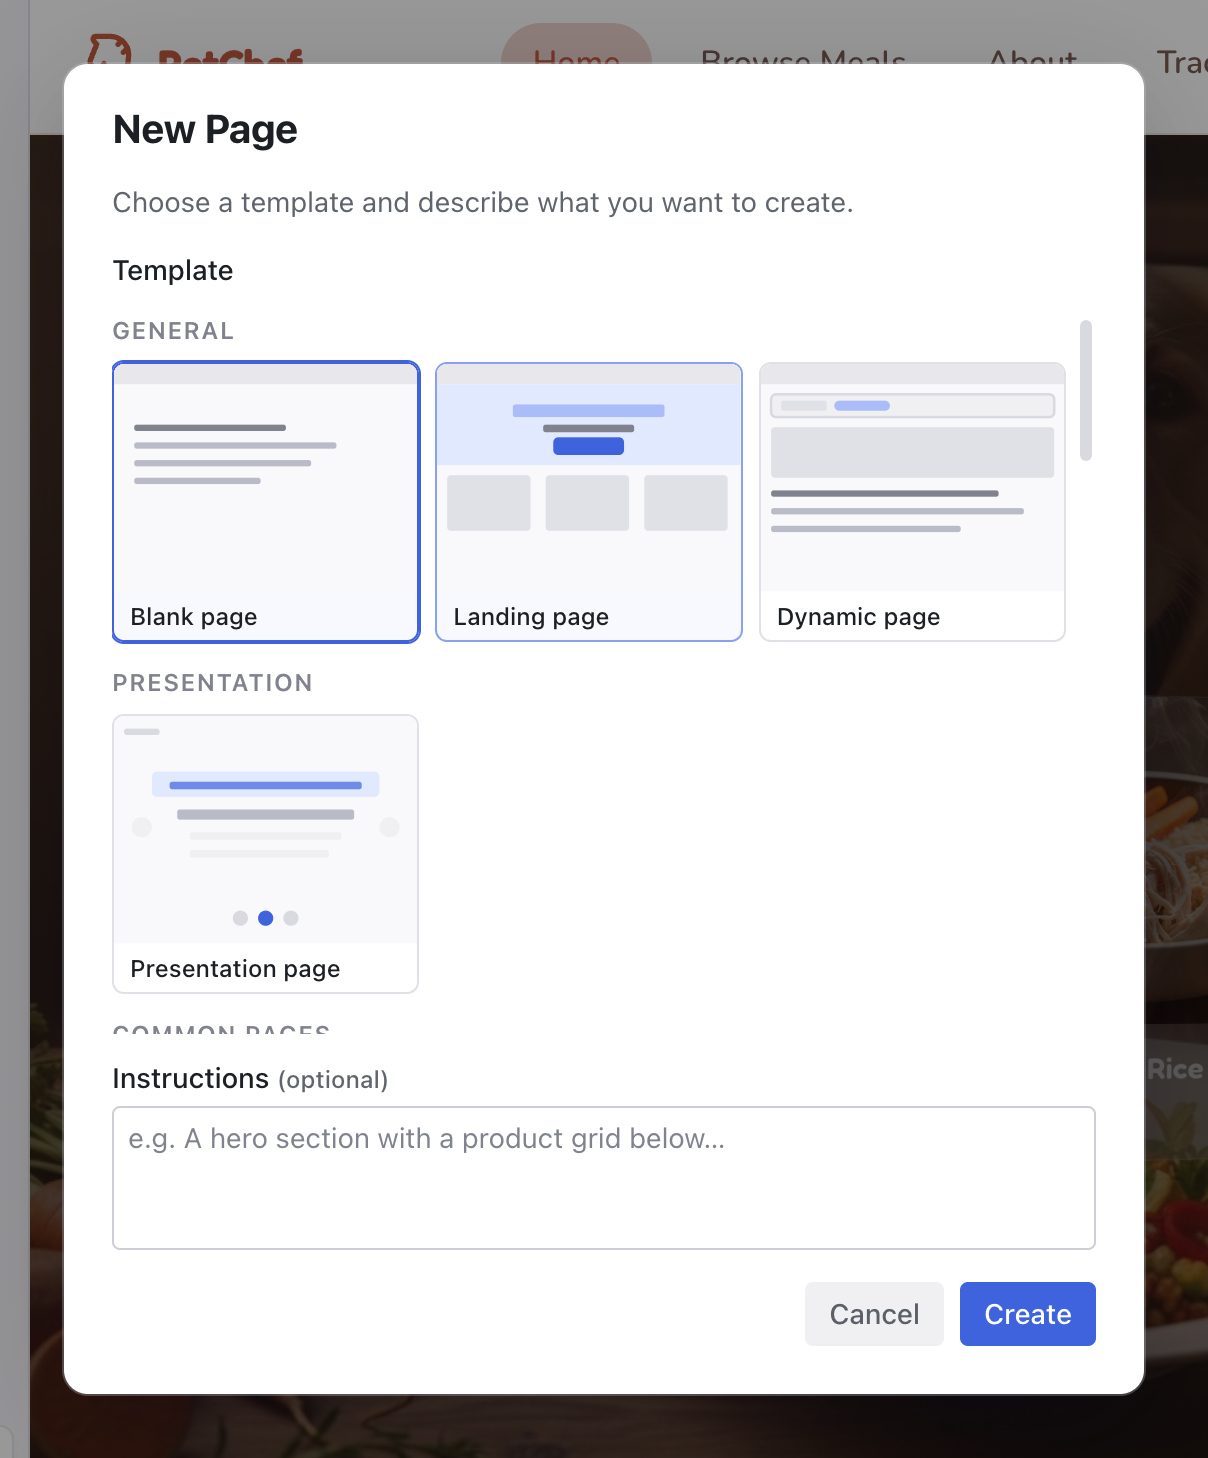
Task: Click the 'Choose a template' description text
Action: [x=483, y=203]
